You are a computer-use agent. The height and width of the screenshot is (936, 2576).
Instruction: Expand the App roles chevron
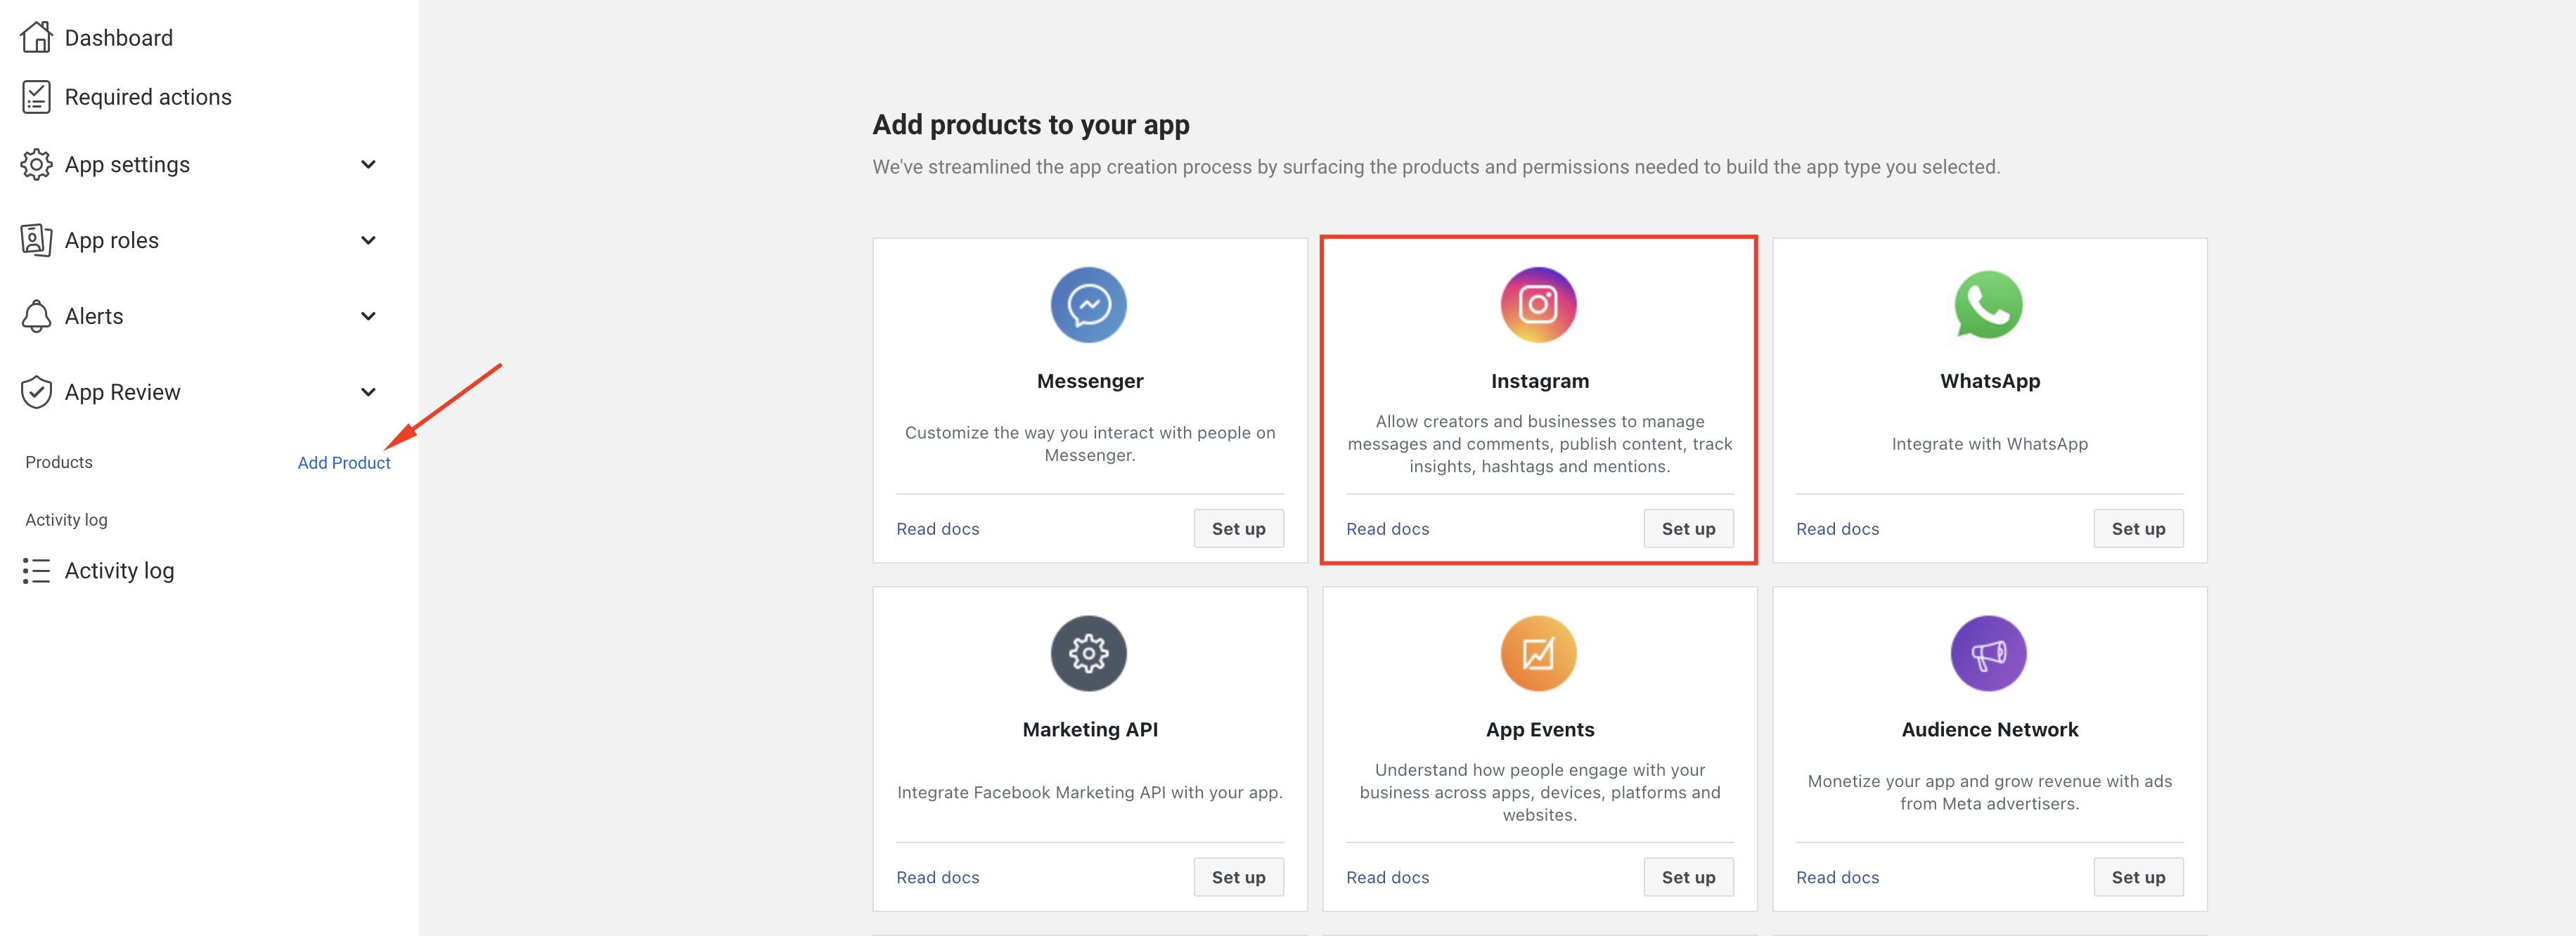point(368,240)
